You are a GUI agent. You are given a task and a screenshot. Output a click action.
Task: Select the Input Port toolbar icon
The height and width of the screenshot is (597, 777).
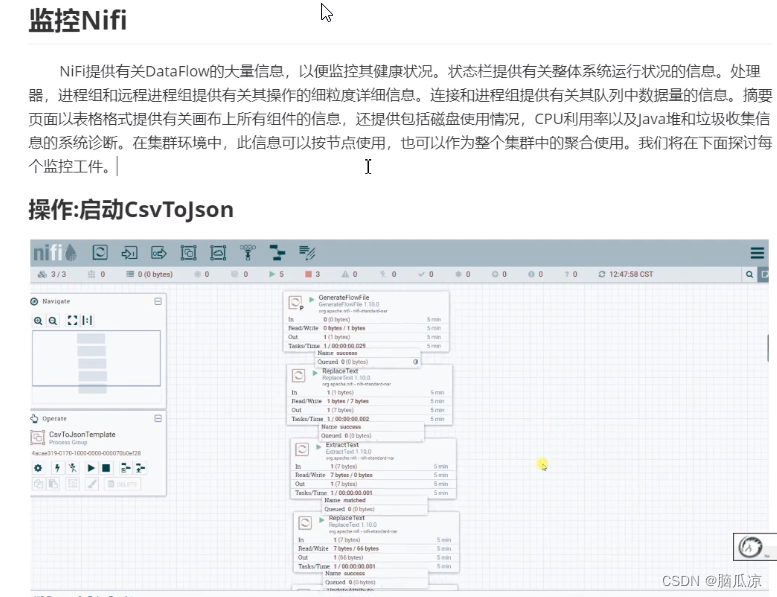[129, 253]
